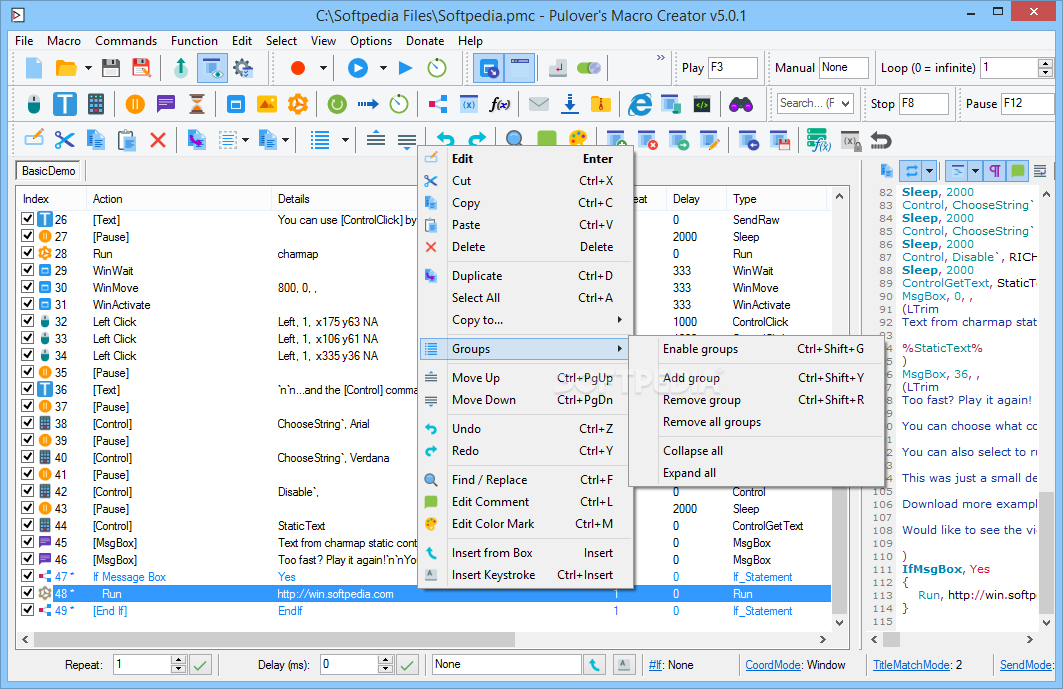Click the blue Text command icon
This screenshot has height=689, width=1063.
65,104
